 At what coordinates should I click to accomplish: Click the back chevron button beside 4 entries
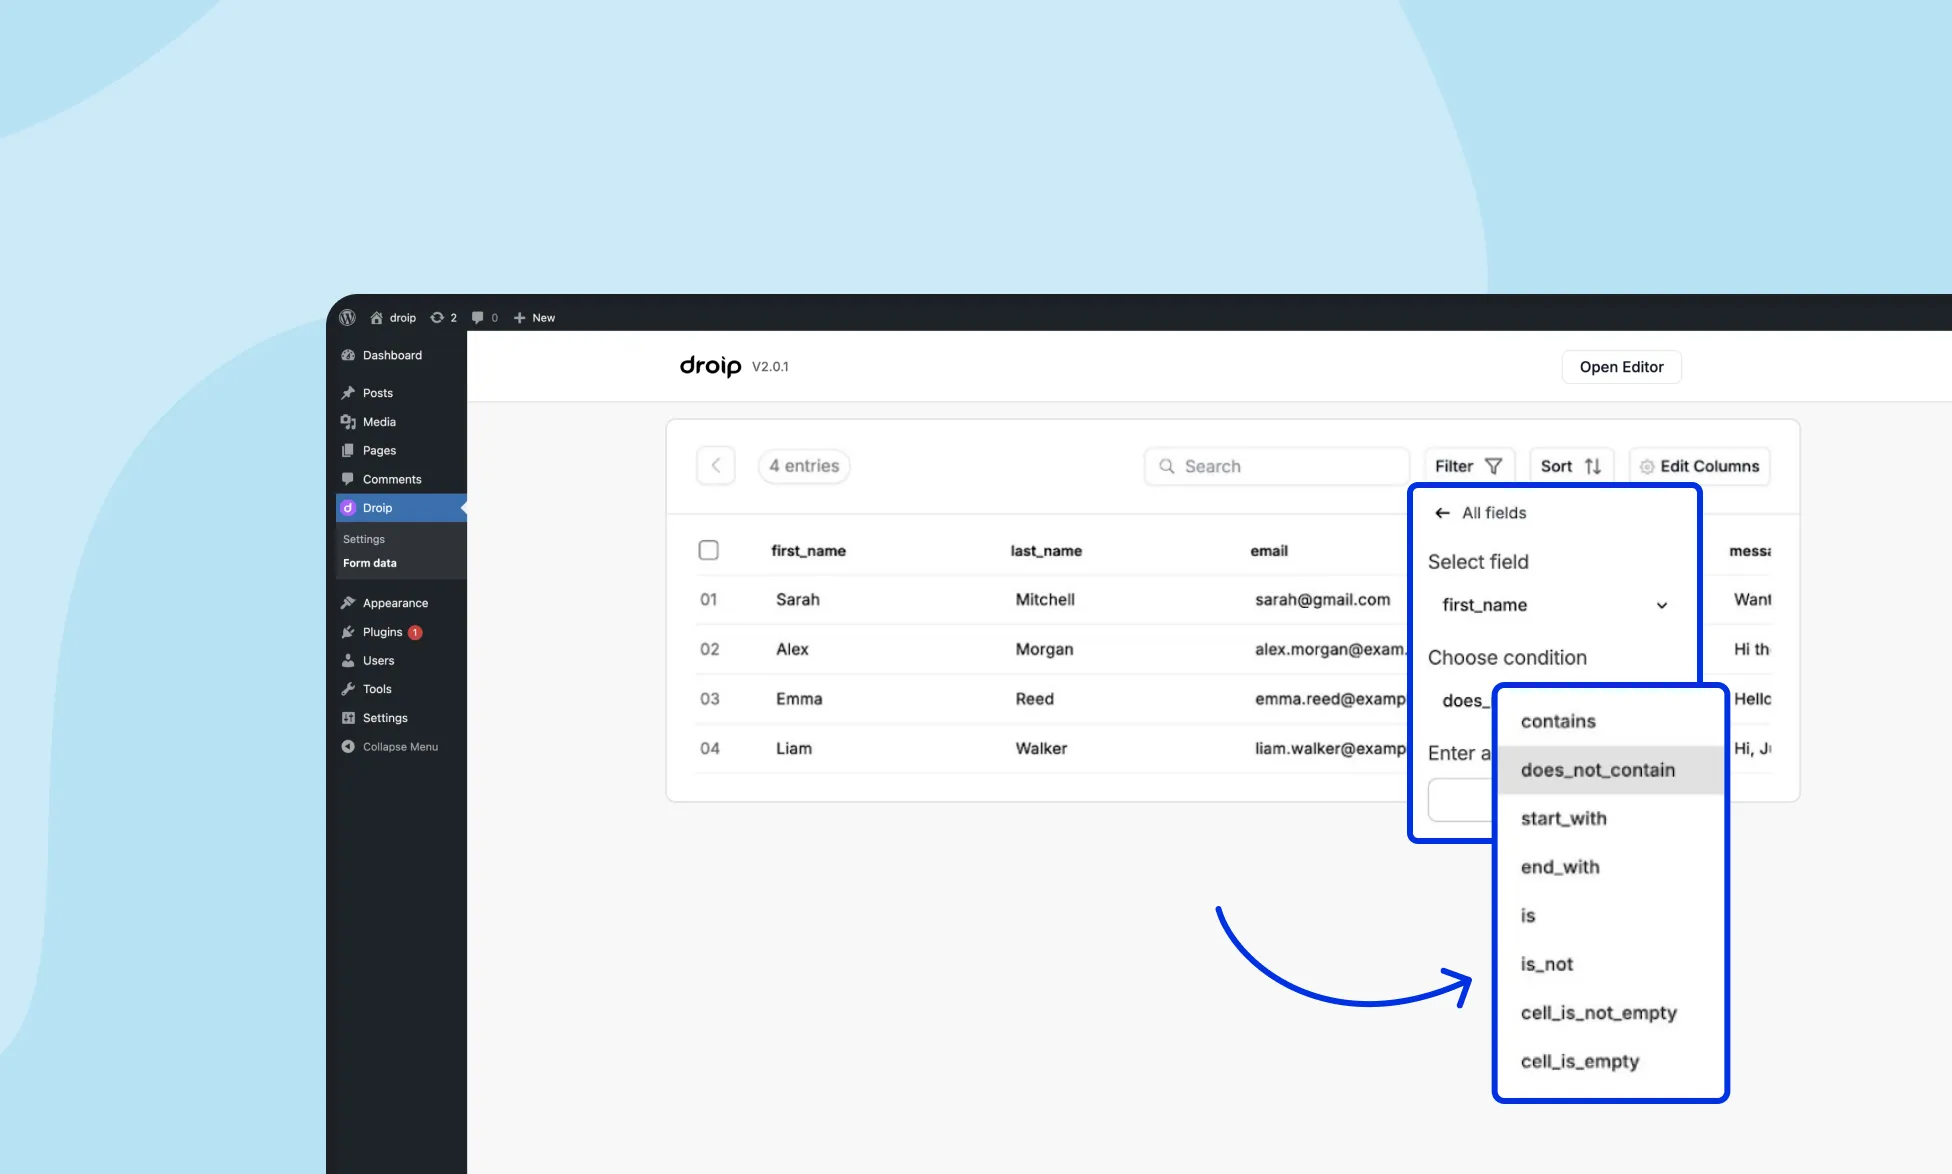click(x=716, y=466)
